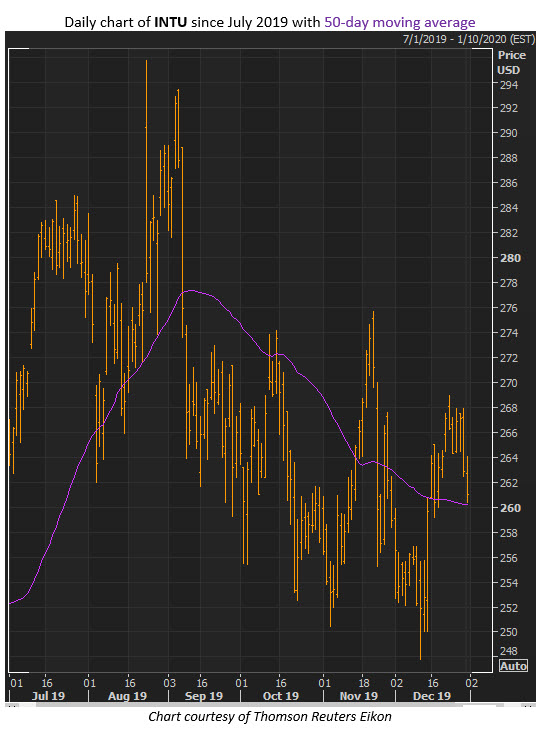Select the Aug 19 month label
This screenshot has width=544, height=731.
coord(127,696)
